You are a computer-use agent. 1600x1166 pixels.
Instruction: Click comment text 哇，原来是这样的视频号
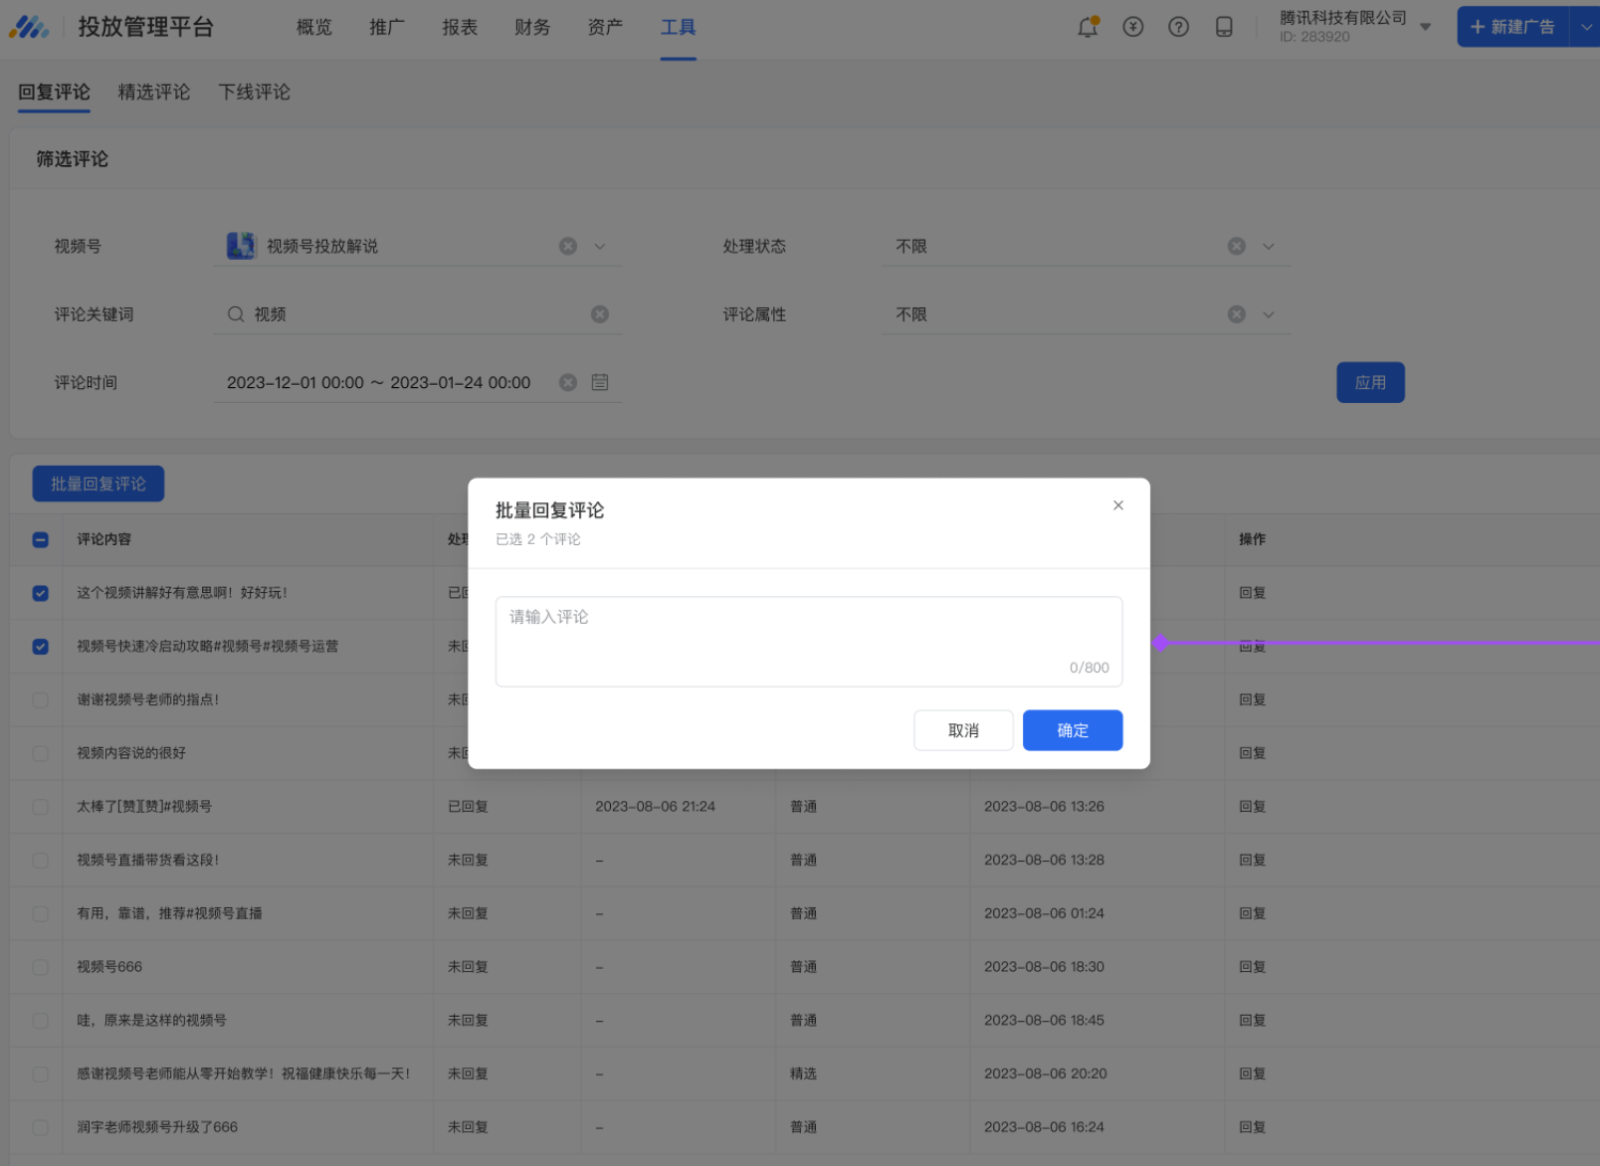point(151,1020)
